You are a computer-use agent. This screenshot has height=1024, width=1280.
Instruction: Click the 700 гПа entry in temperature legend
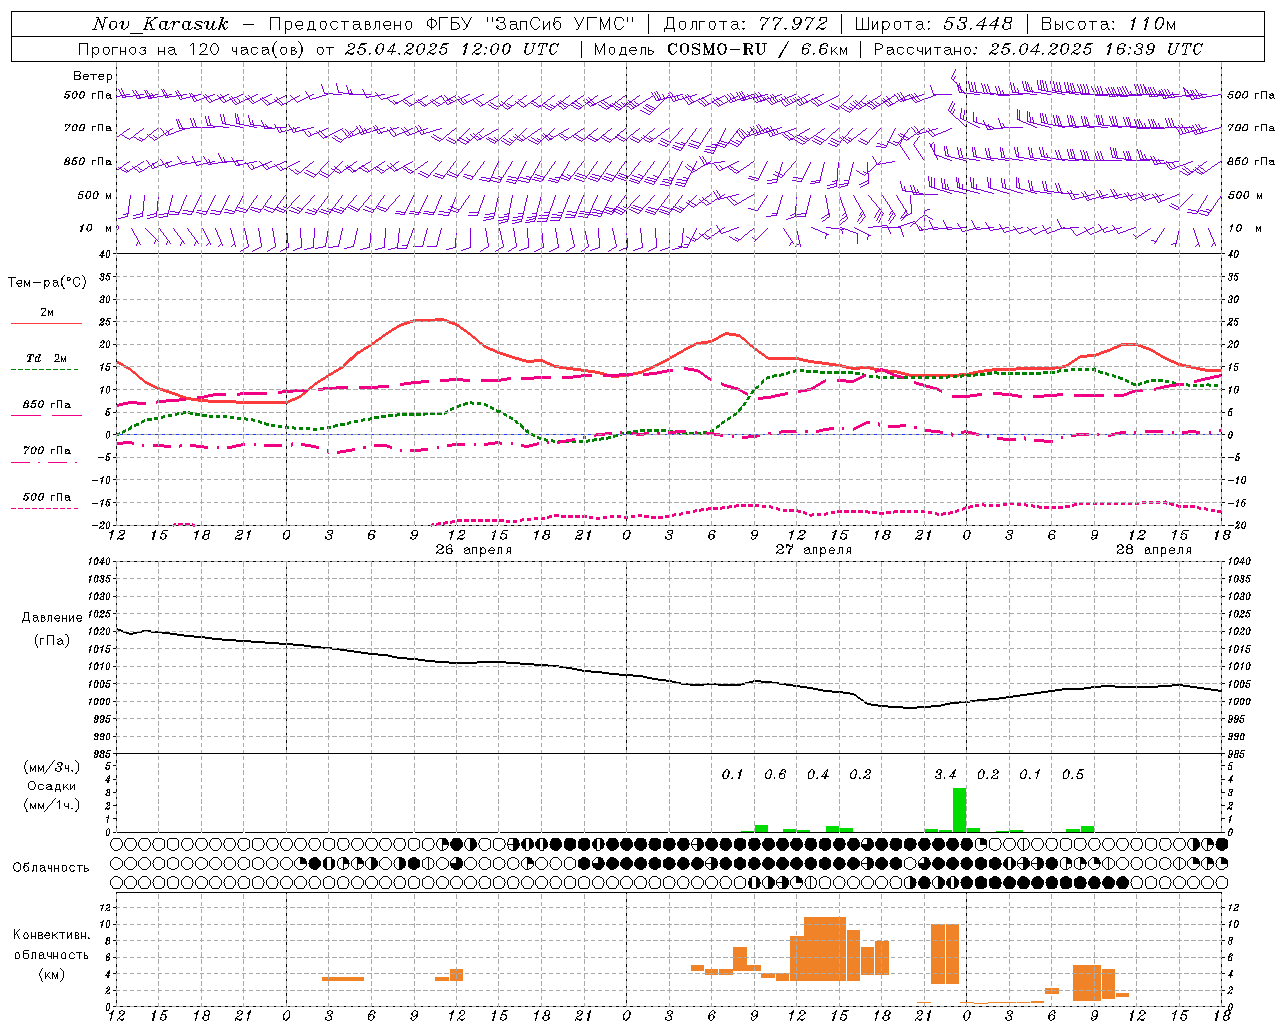coord(46,450)
